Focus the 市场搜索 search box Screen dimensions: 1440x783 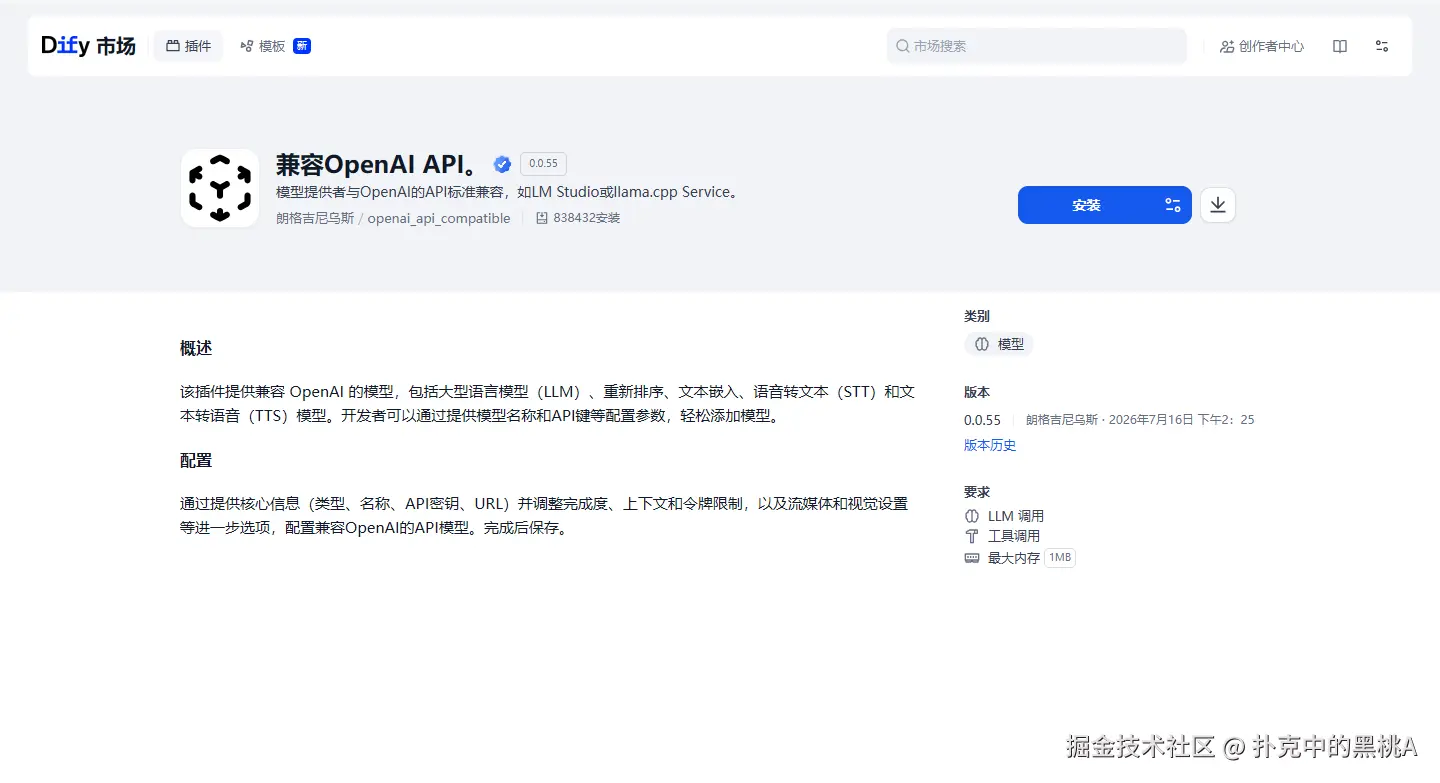1036,46
